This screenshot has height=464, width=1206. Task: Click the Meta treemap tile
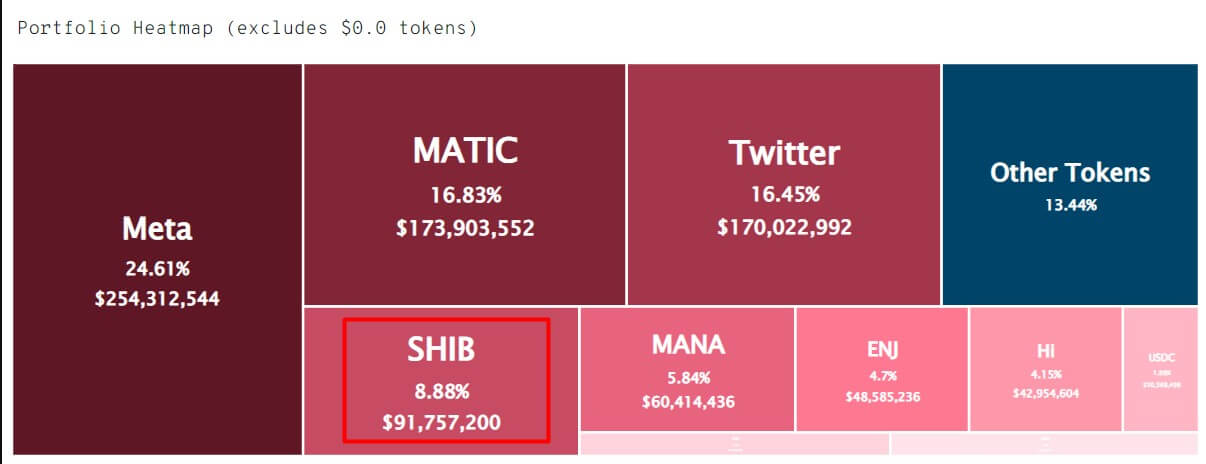click(157, 258)
